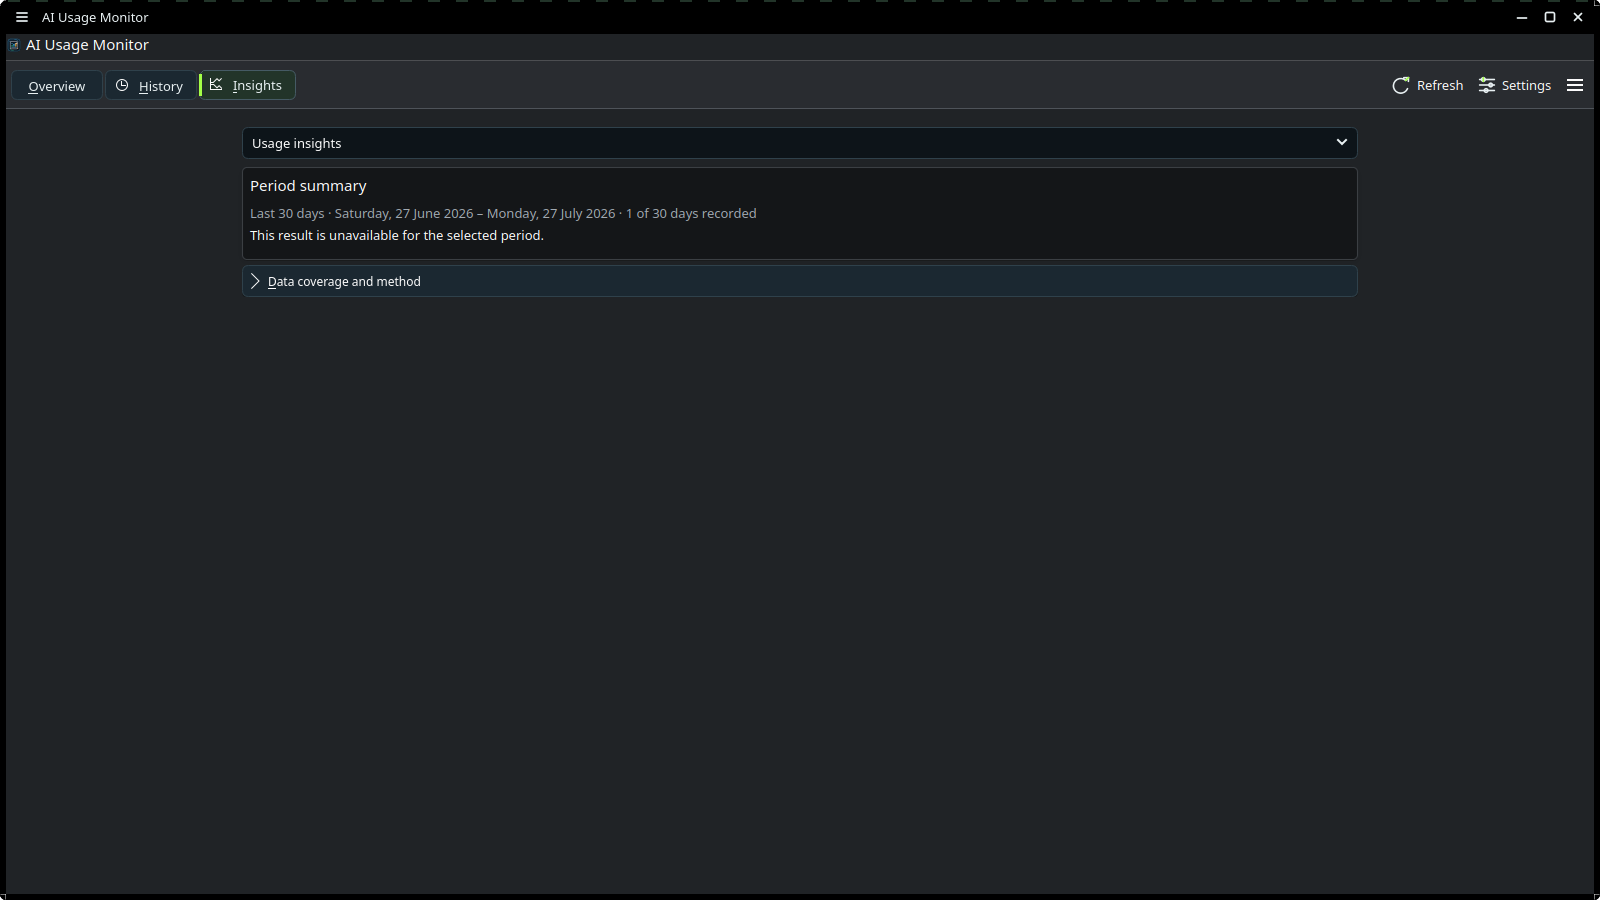Image resolution: width=1600 pixels, height=900 pixels.
Task: Open Settings from the toolbar
Action: point(1515,86)
